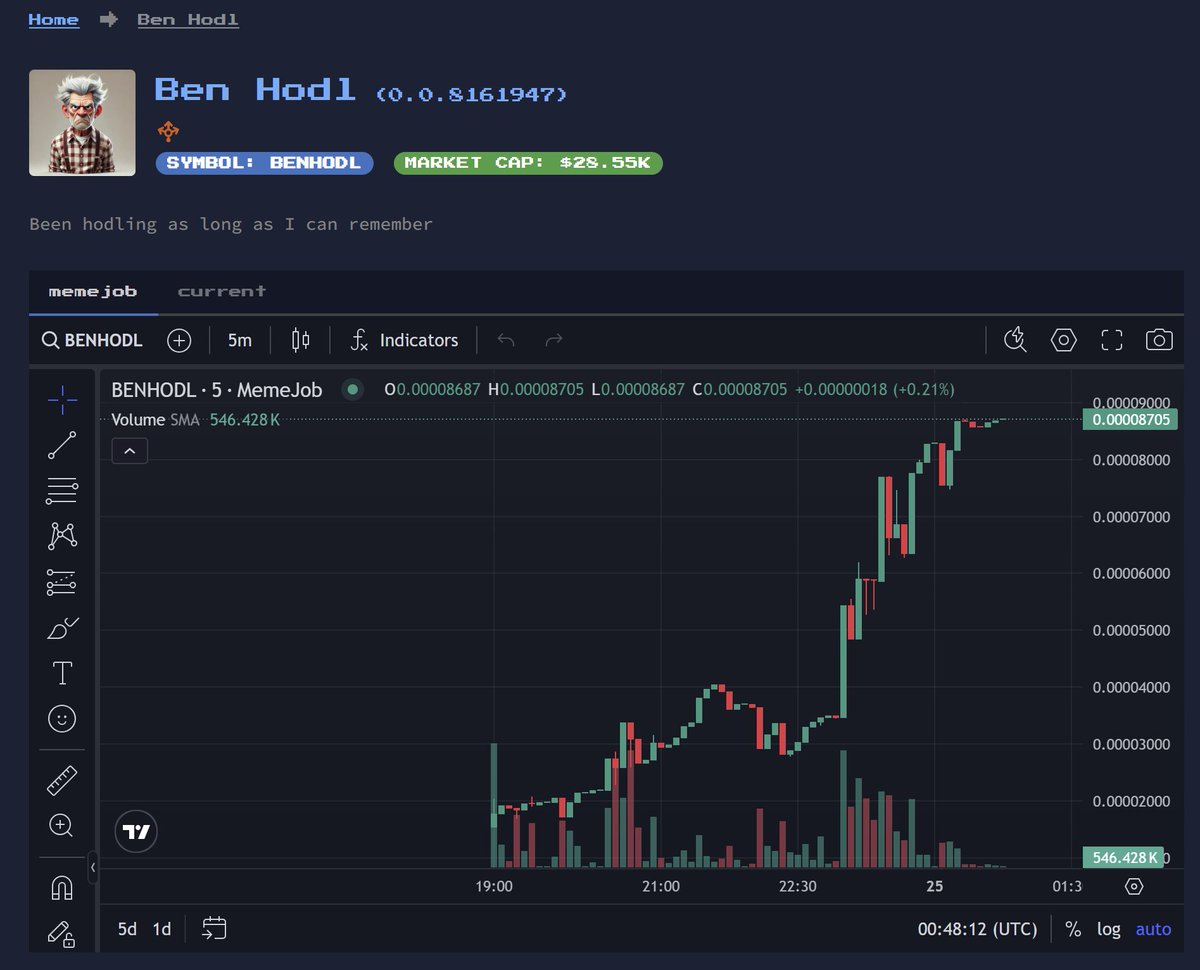Undo the last chart action
Viewport: 1200px width, 970px height.
(506, 340)
